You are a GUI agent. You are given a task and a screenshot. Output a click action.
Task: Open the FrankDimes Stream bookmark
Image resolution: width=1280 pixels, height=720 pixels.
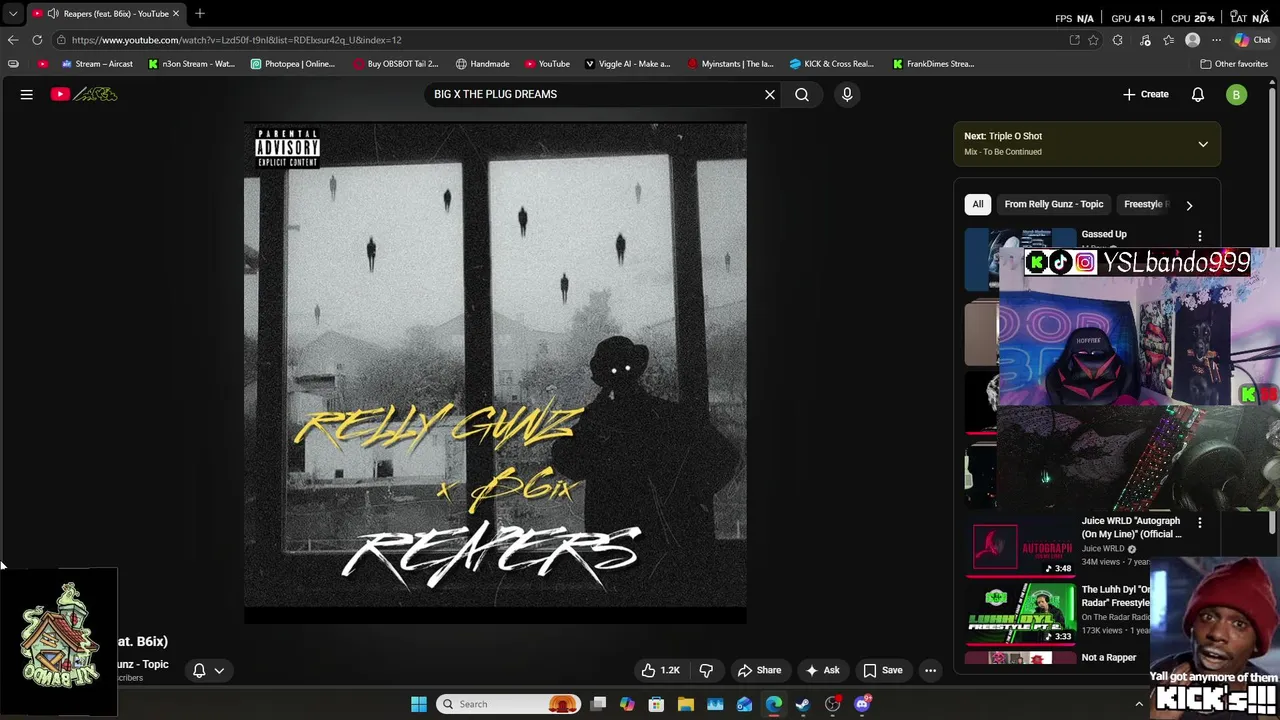[934, 64]
